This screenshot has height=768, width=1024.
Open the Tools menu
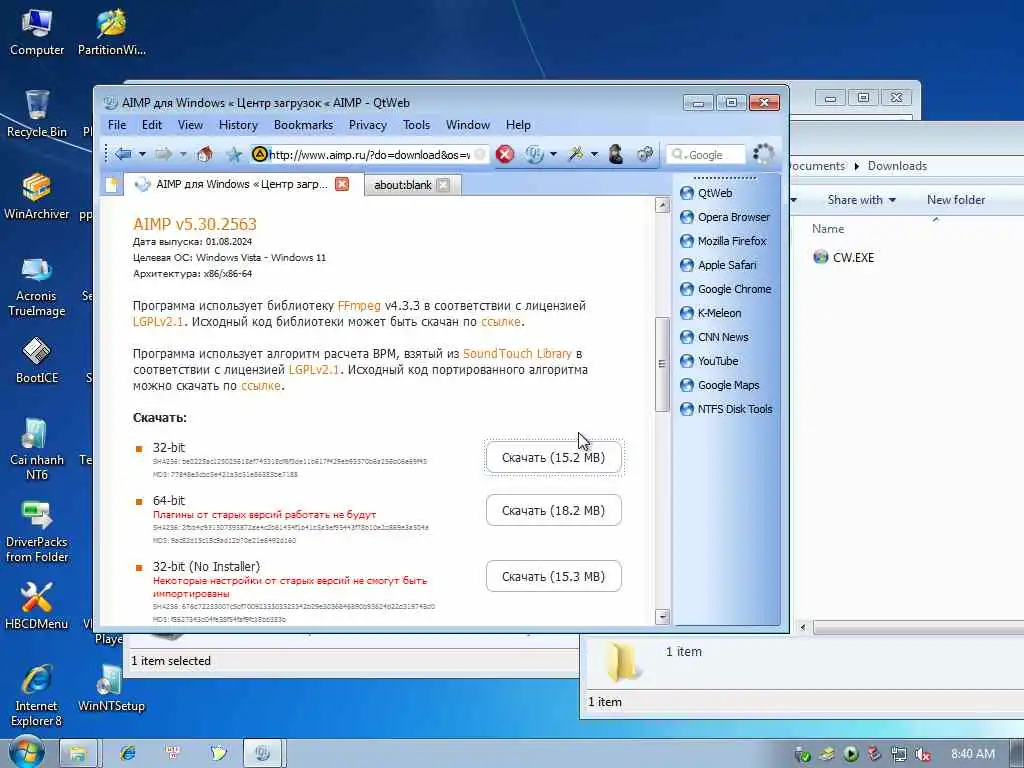tap(416, 125)
